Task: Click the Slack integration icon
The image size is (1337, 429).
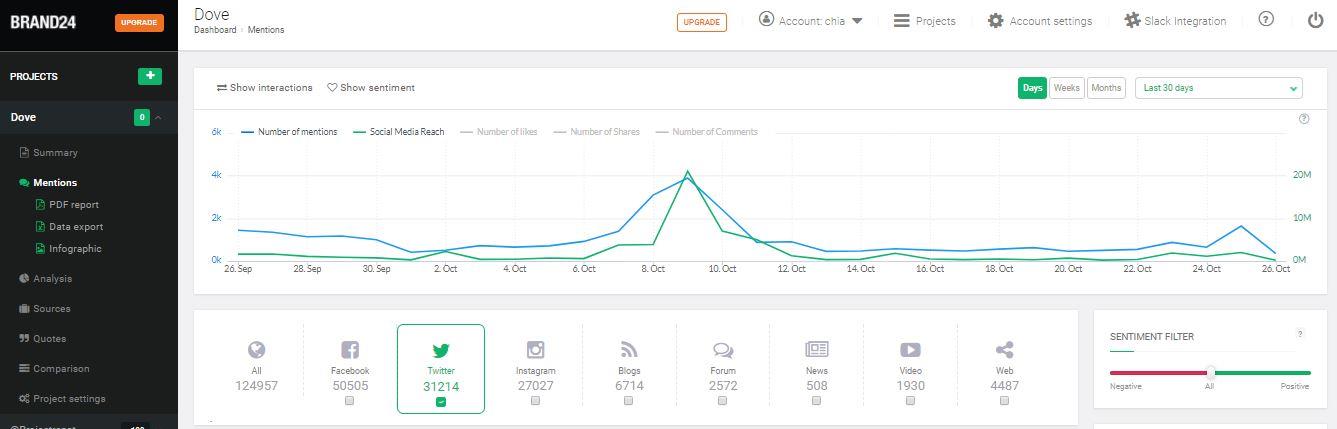Action: (1132, 20)
